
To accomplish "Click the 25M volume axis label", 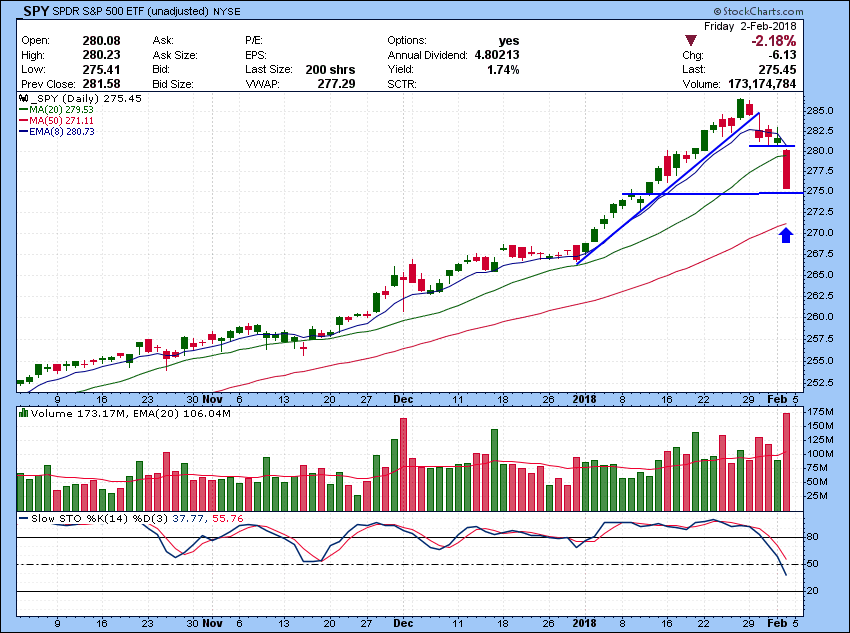I will (817, 496).
